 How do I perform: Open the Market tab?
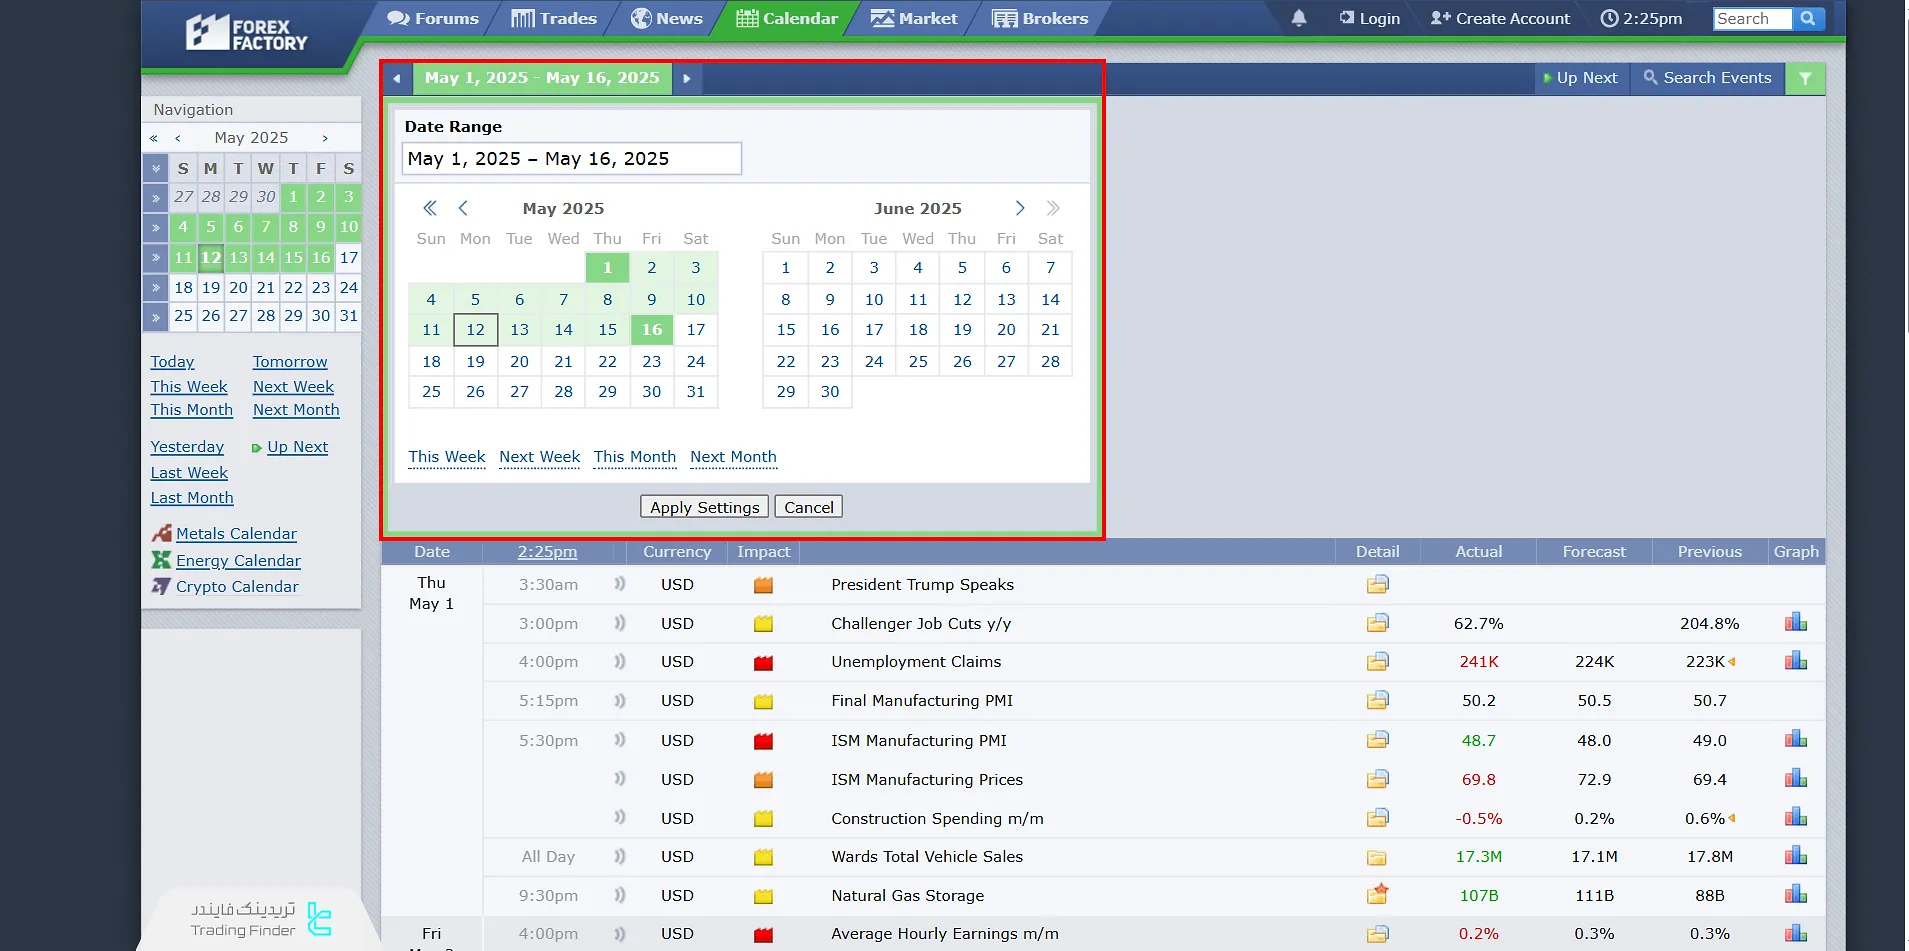click(914, 18)
